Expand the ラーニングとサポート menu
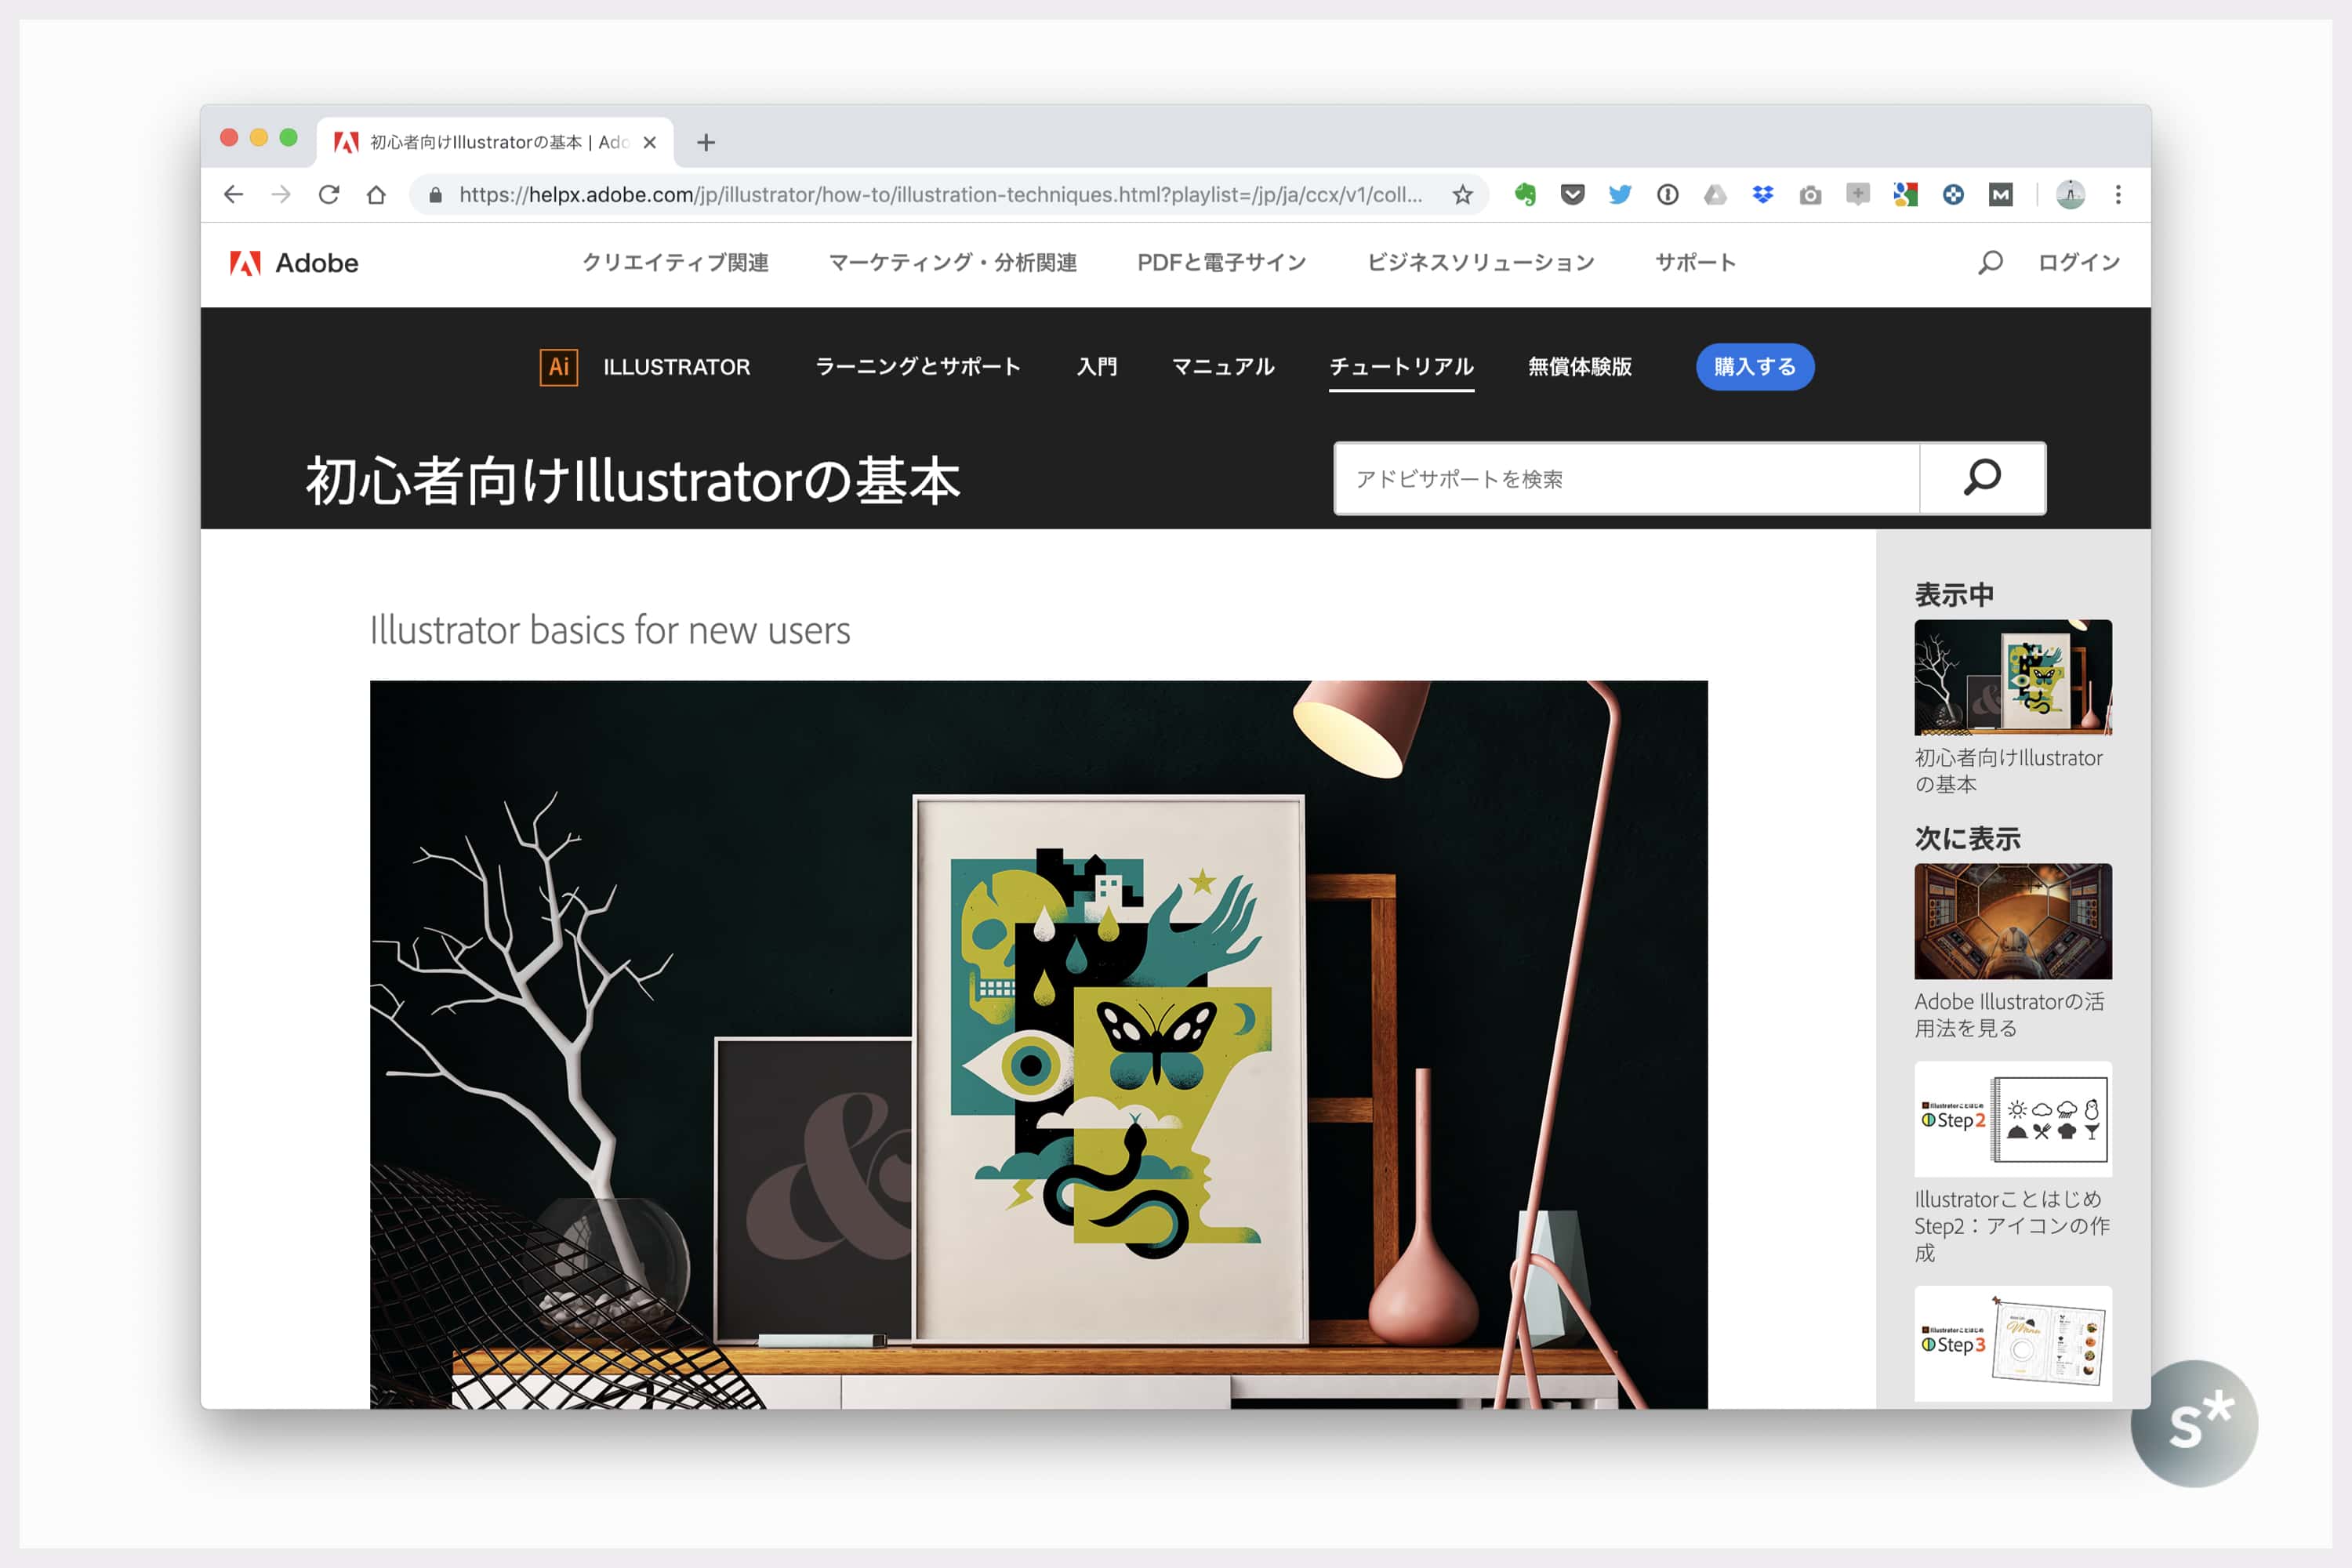The width and height of the screenshot is (2352, 1568). [x=917, y=367]
